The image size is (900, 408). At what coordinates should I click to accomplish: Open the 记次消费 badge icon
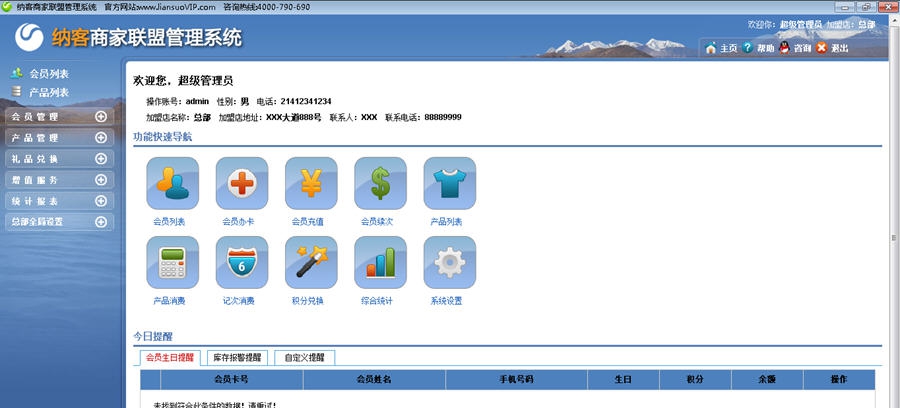pyautogui.click(x=242, y=262)
